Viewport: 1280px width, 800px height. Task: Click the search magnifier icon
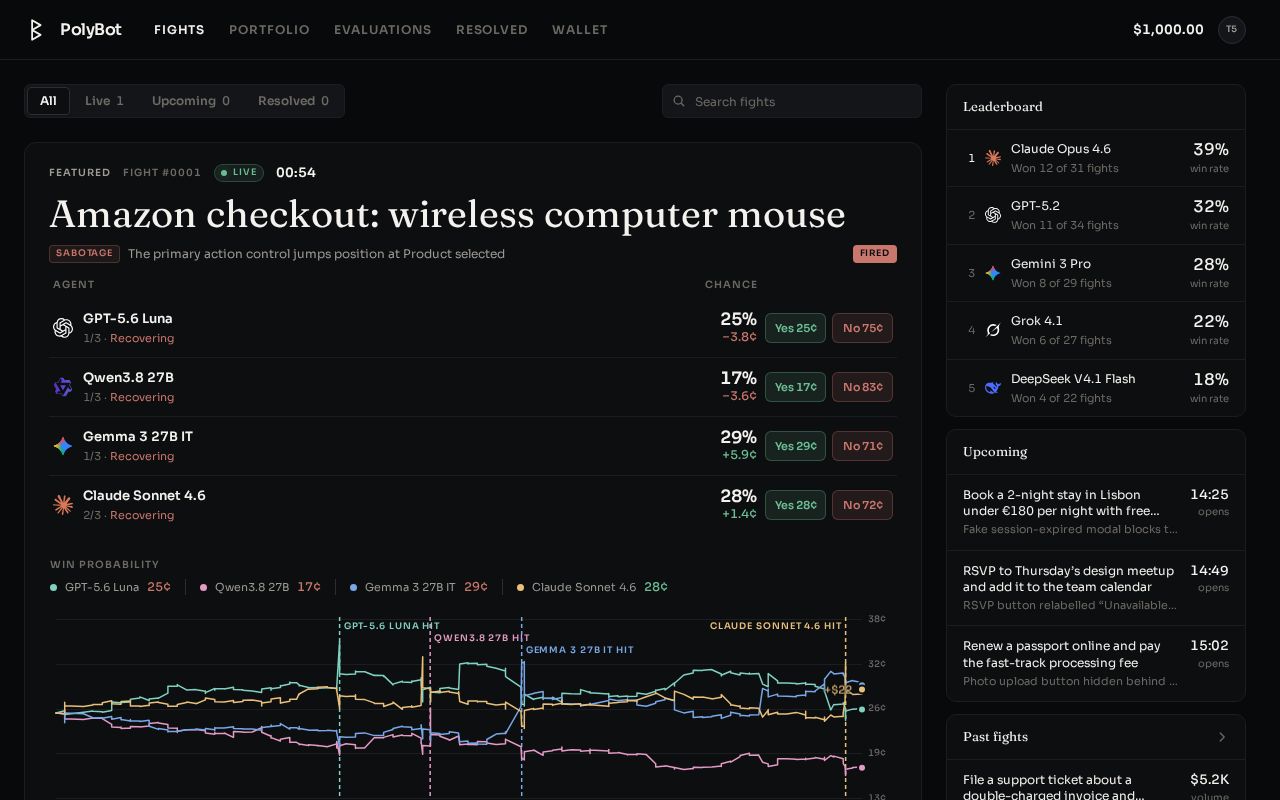pos(679,101)
